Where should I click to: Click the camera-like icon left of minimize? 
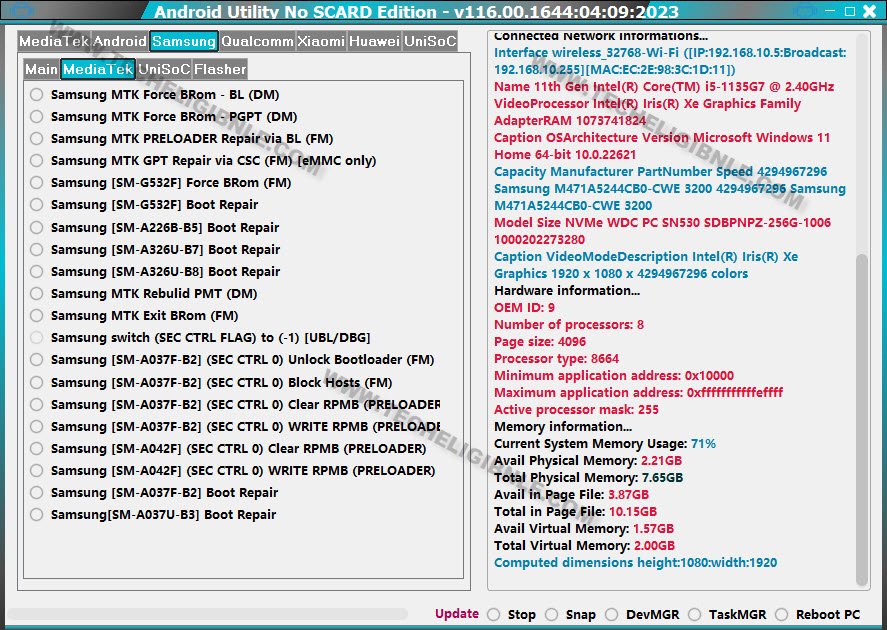[x=804, y=11]
